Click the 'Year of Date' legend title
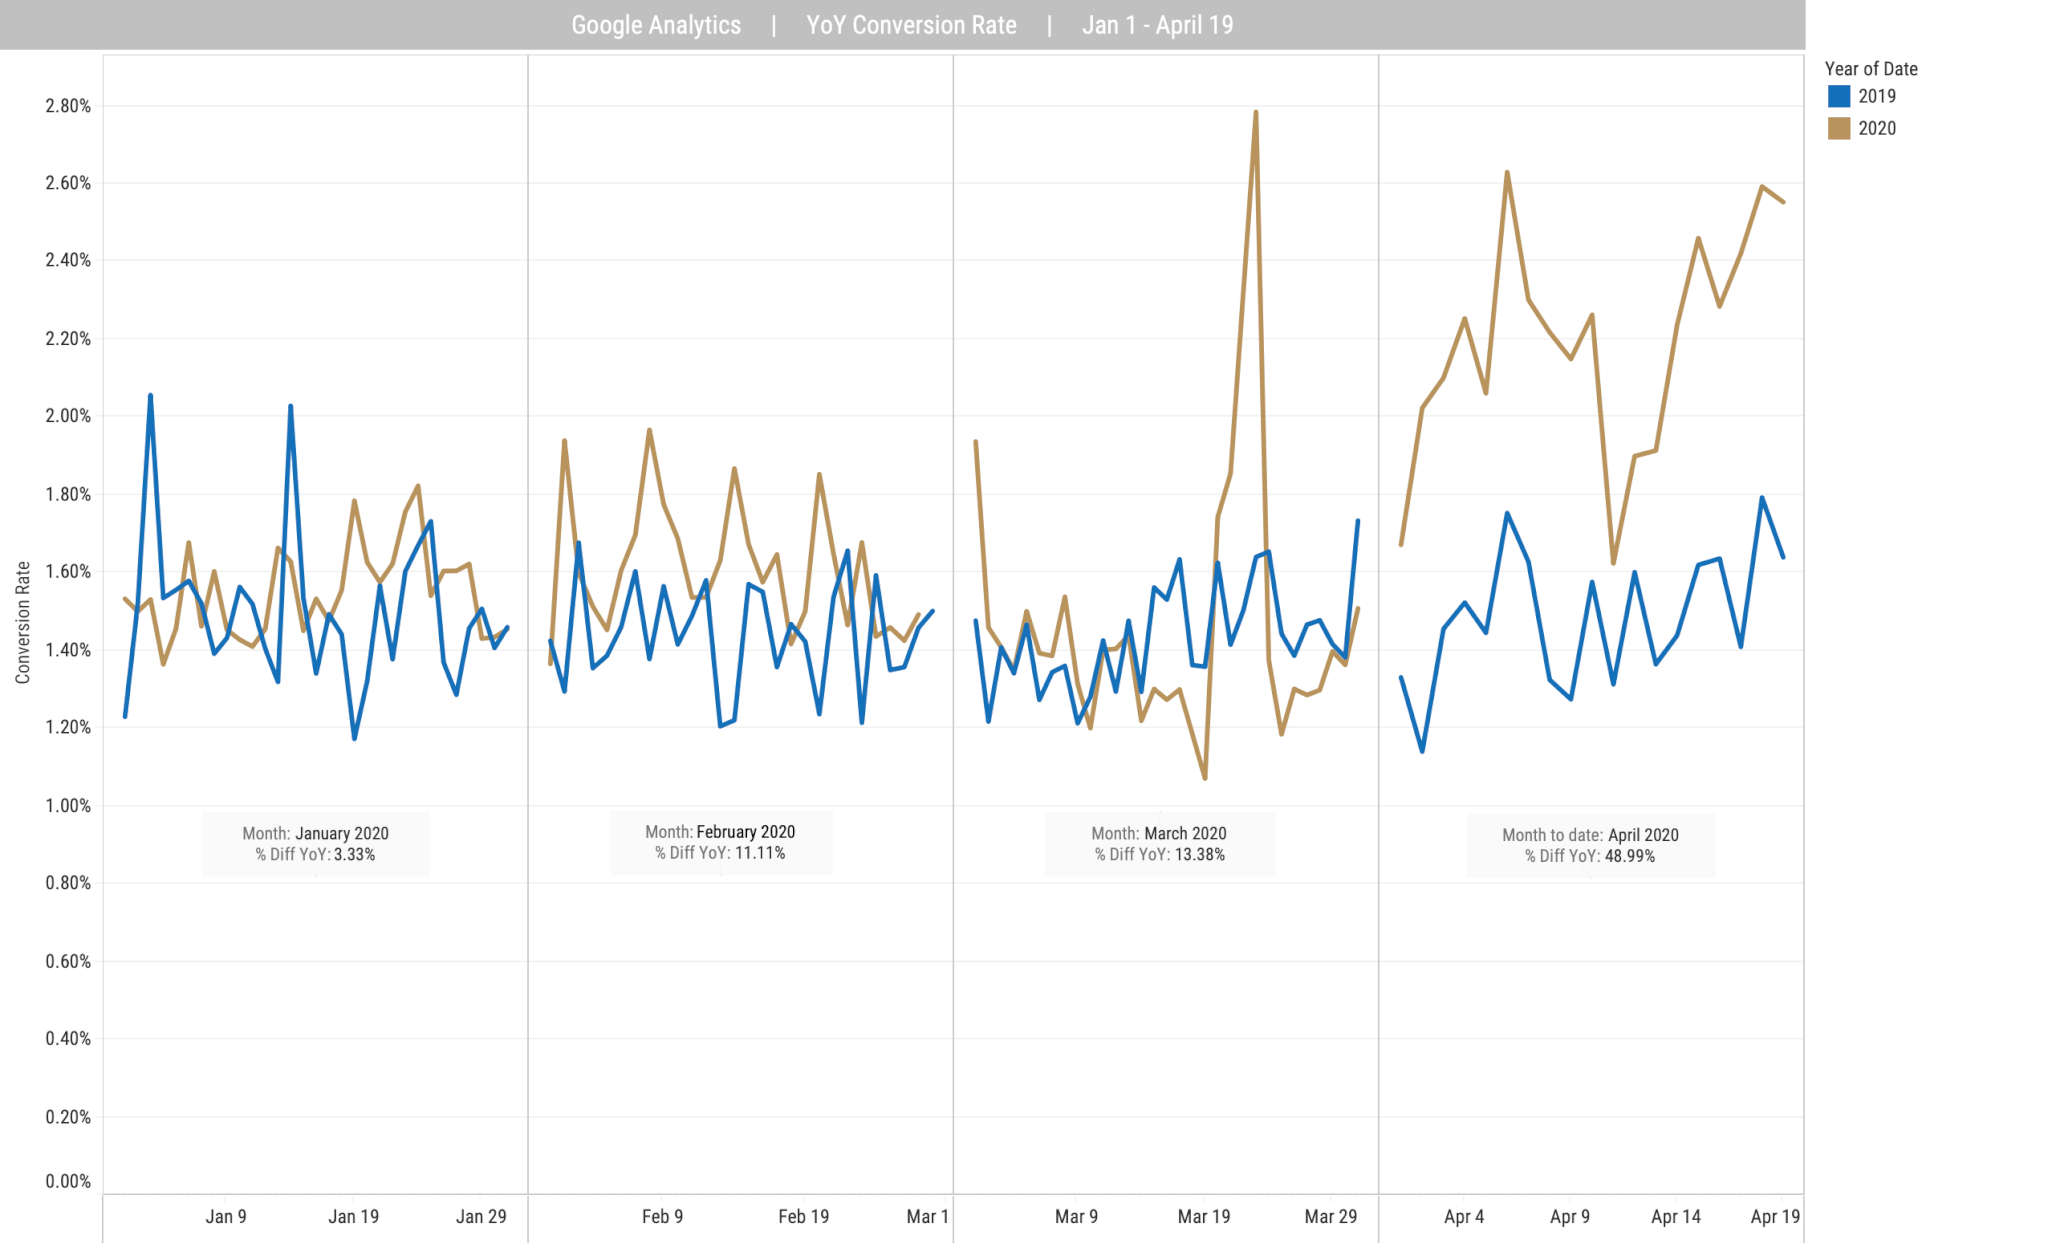Screen dimensions: 2048x1244 (1871, 69)
